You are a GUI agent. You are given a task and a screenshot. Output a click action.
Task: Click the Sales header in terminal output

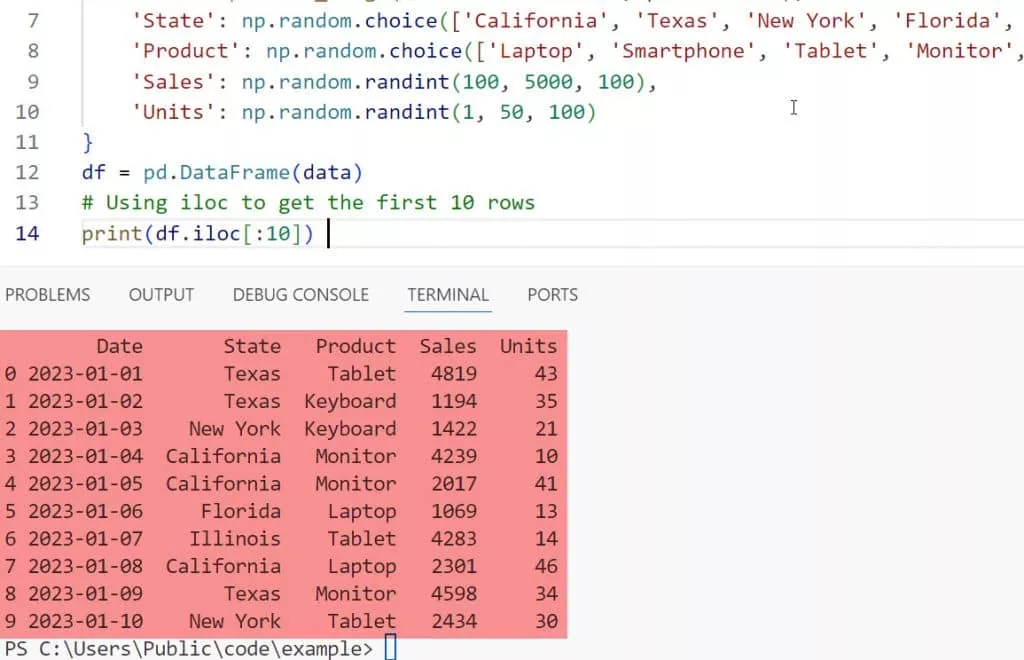(447, 346)
